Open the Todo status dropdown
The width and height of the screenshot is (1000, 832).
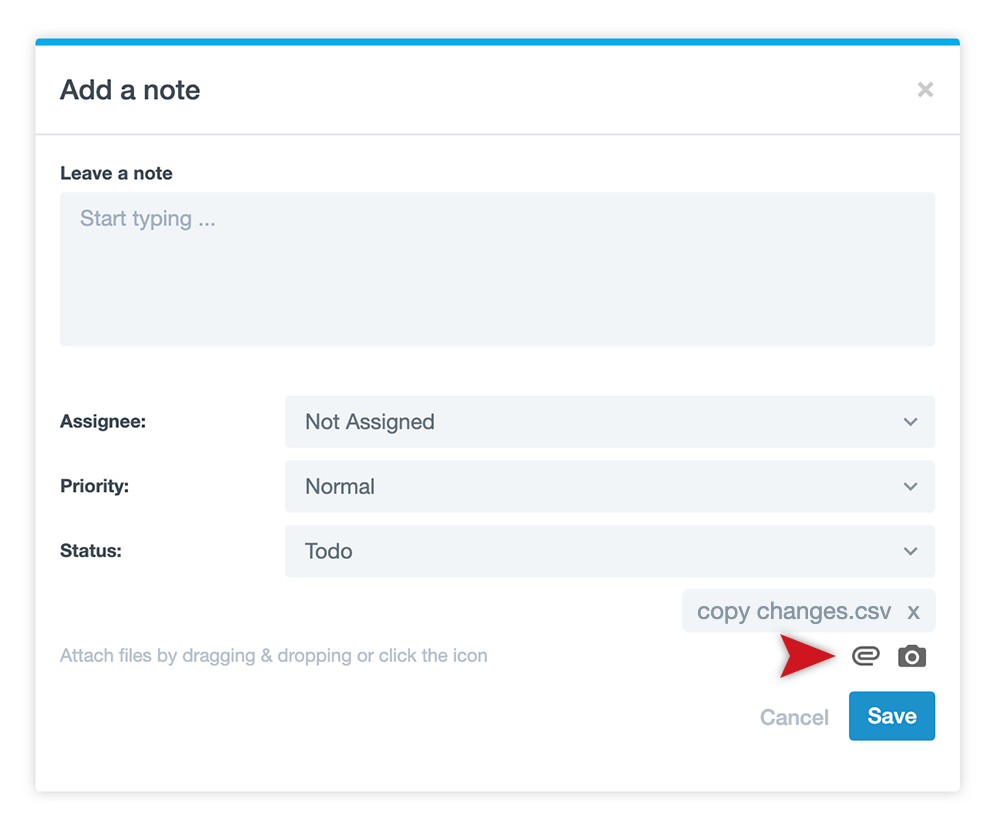(600, 551)
